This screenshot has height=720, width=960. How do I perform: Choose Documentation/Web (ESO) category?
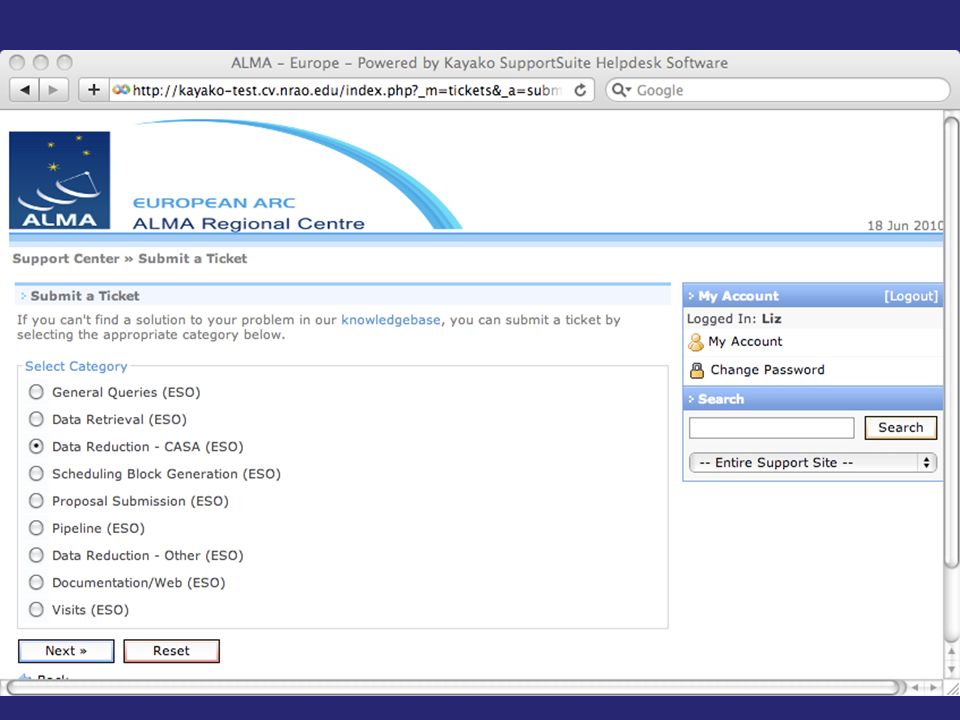pyautogui.click(x=36, y=582)
